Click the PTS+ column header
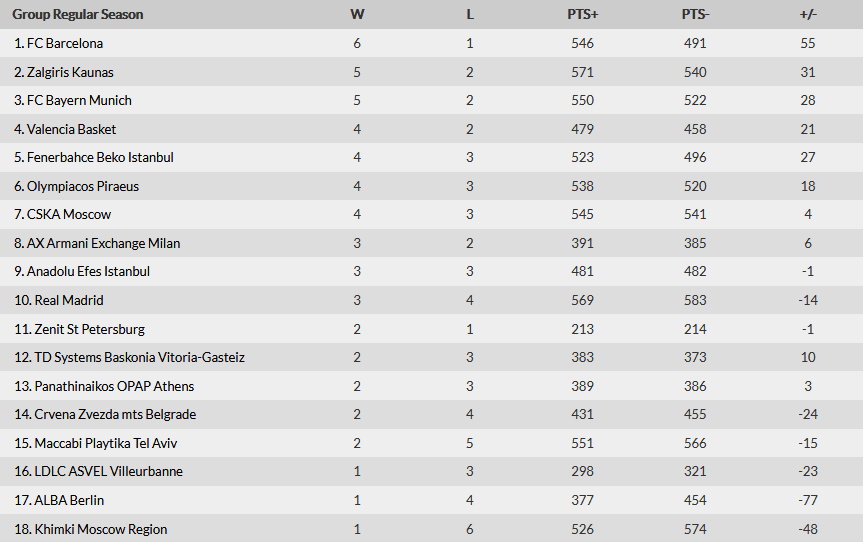The height and width of the screenshot is (542, 863). 582,14
